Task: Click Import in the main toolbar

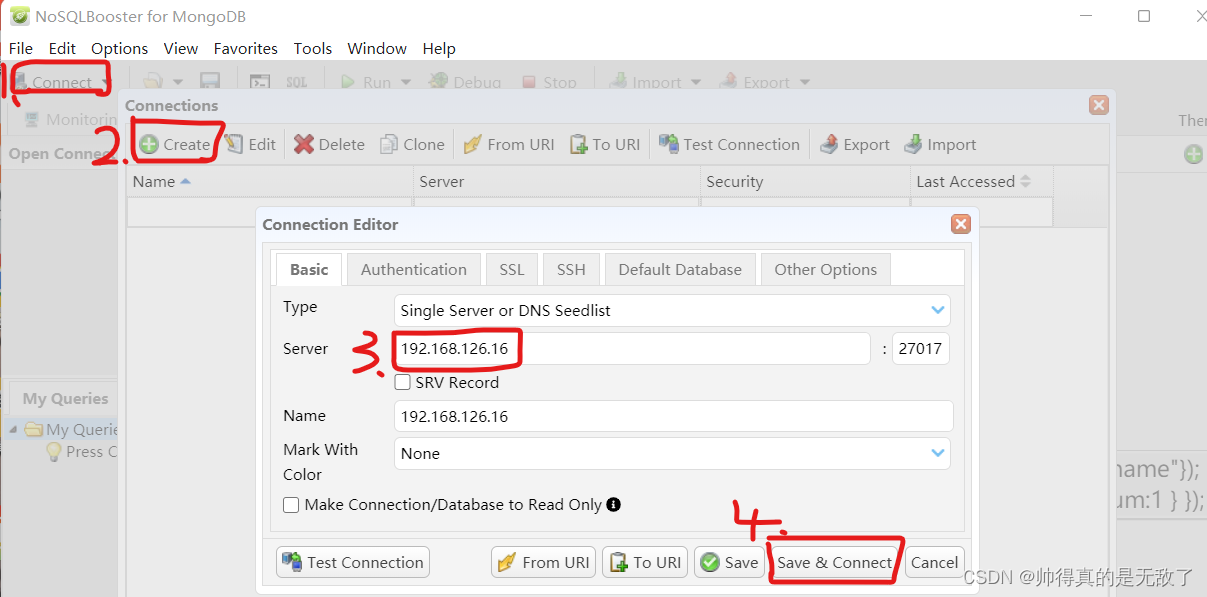Action: (x=645, y=82)
